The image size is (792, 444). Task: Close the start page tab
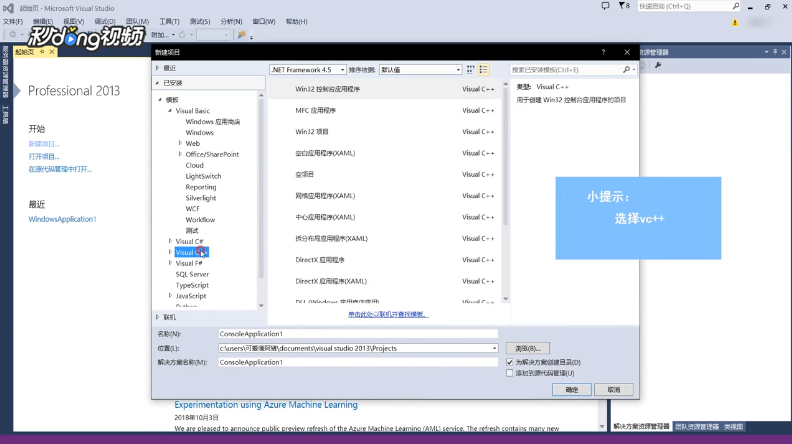(x=52, y=52)
